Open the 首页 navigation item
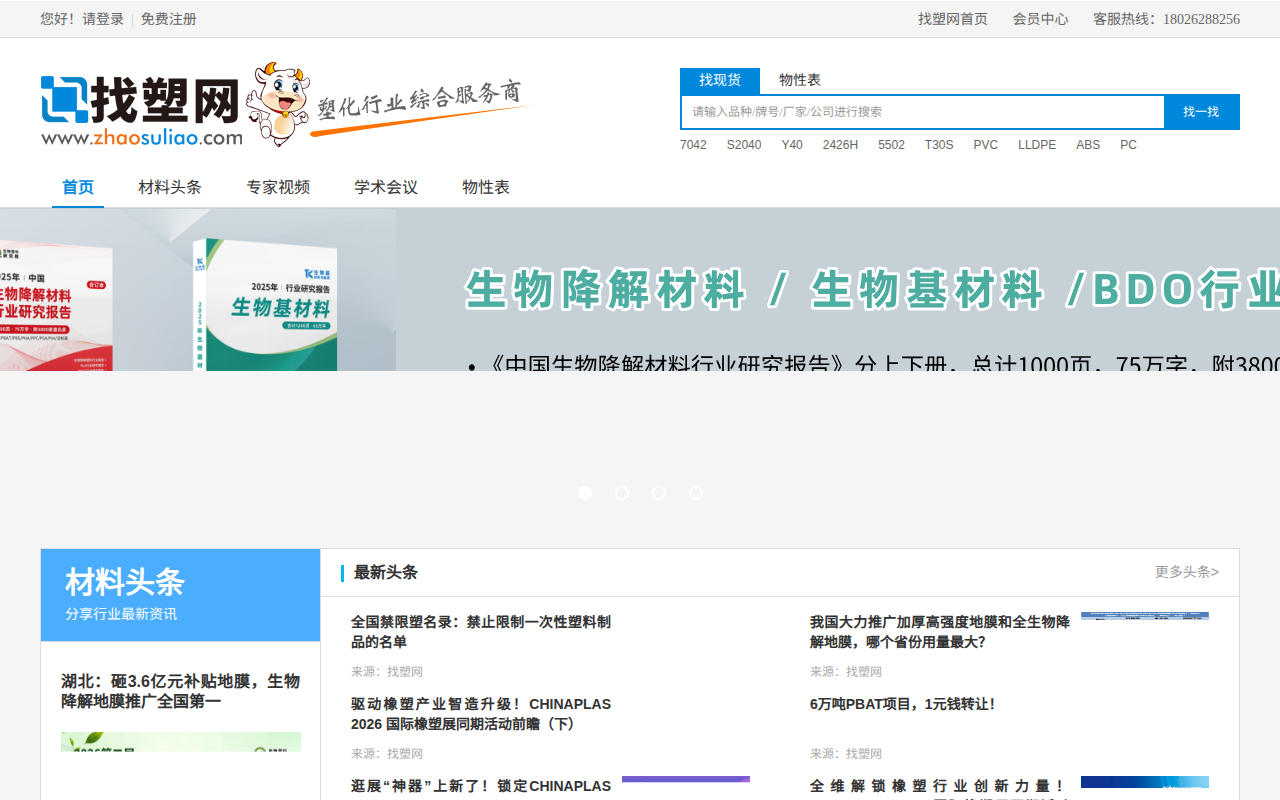The image size is (1280, 800). 78,187
